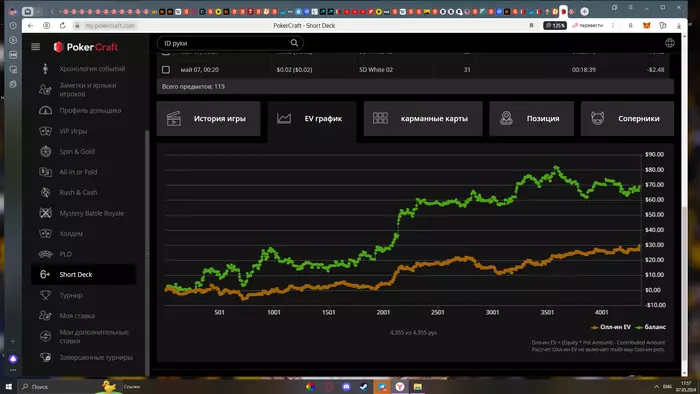700x394 pixels.
Task: Select Short Deck in sidebar
Action: click(x=83, y=274)
